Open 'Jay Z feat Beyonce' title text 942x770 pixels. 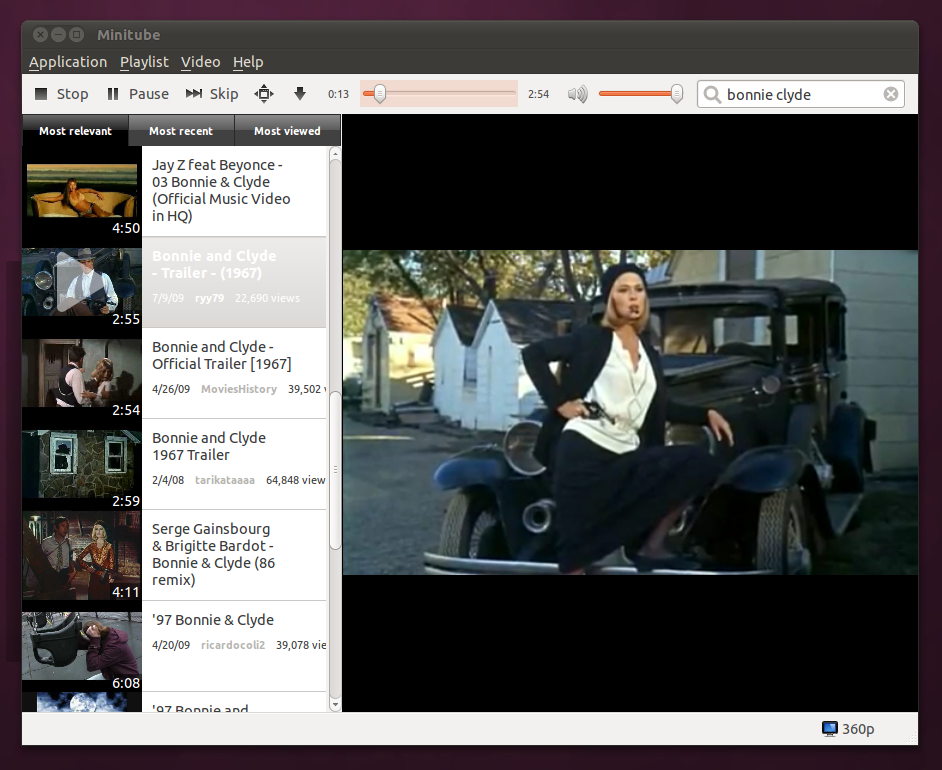click(x=220, y=190)
